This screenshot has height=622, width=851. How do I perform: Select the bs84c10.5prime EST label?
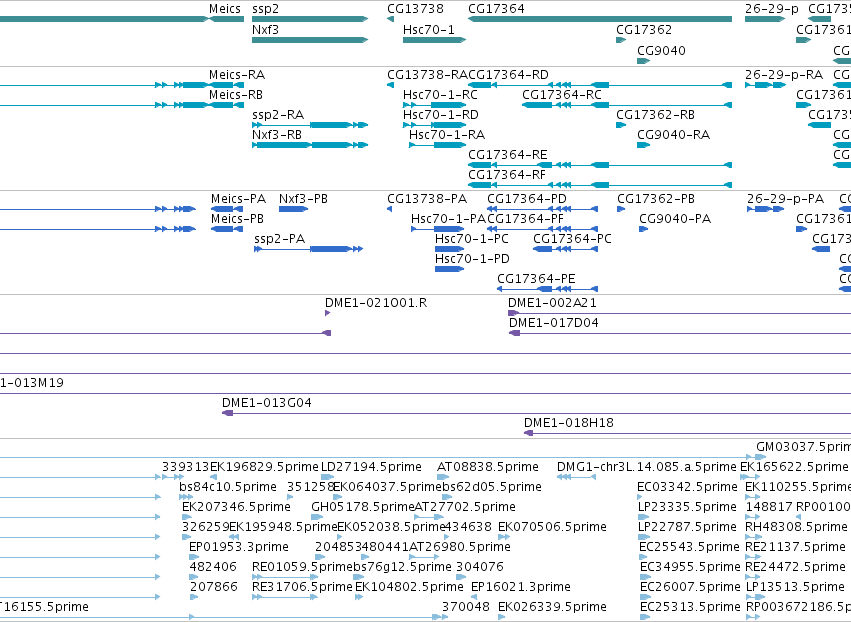tap(227, 487)
